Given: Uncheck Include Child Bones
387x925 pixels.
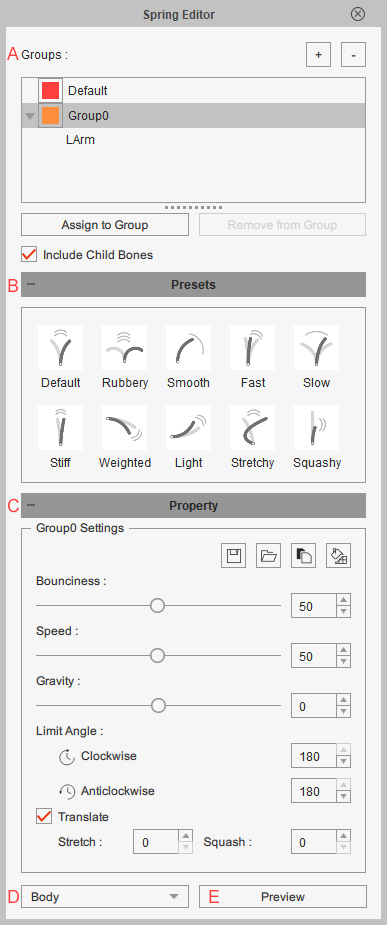Looking at the screenshot, I should (x=29, y=255).
